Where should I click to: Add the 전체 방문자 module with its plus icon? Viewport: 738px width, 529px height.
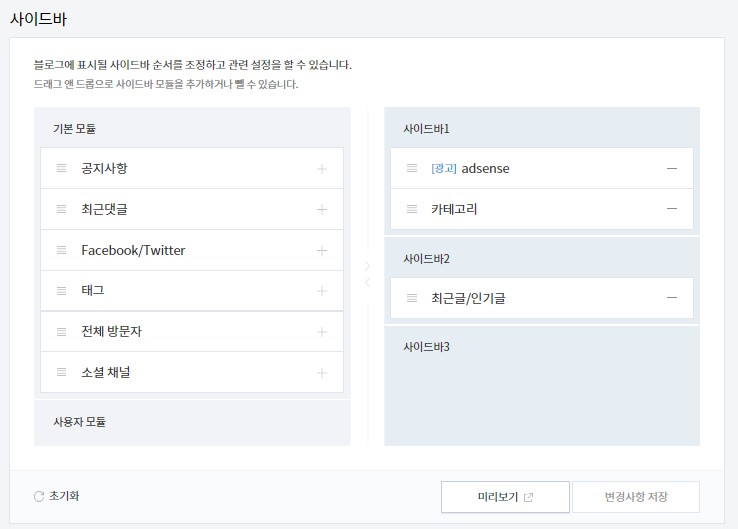[x=322, y=332]
